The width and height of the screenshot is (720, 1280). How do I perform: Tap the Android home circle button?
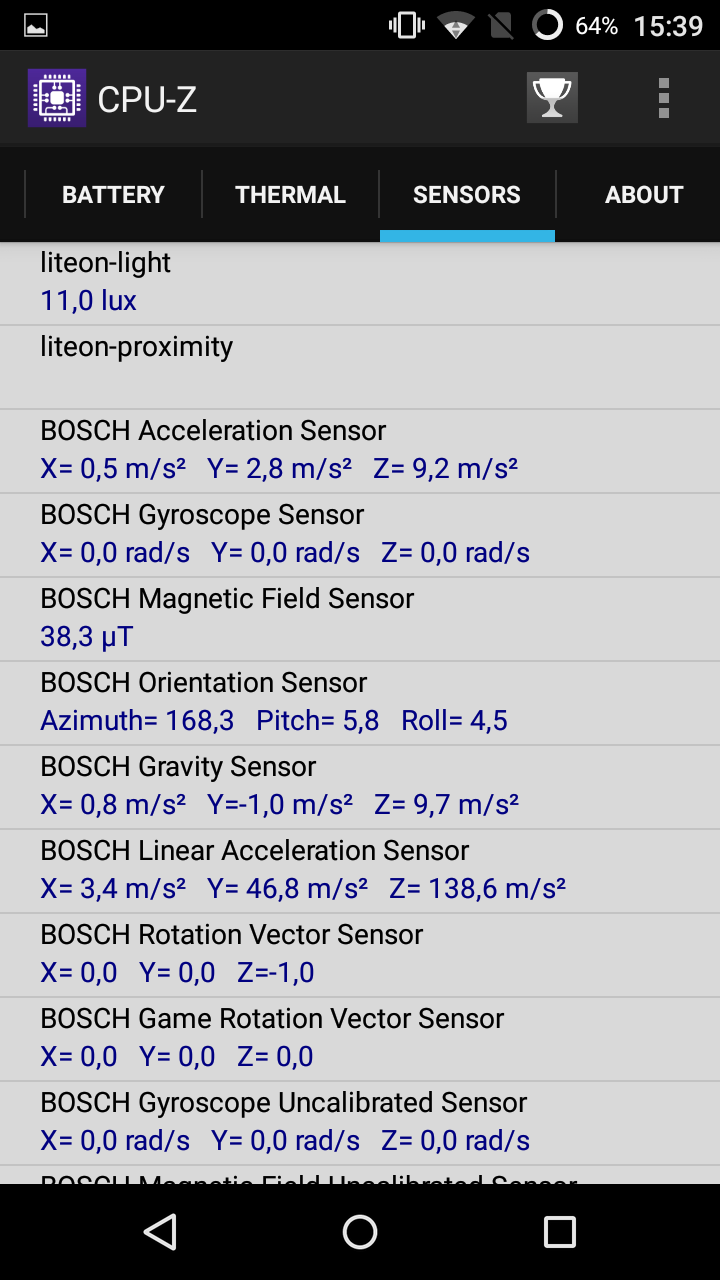pos(360,1232)
